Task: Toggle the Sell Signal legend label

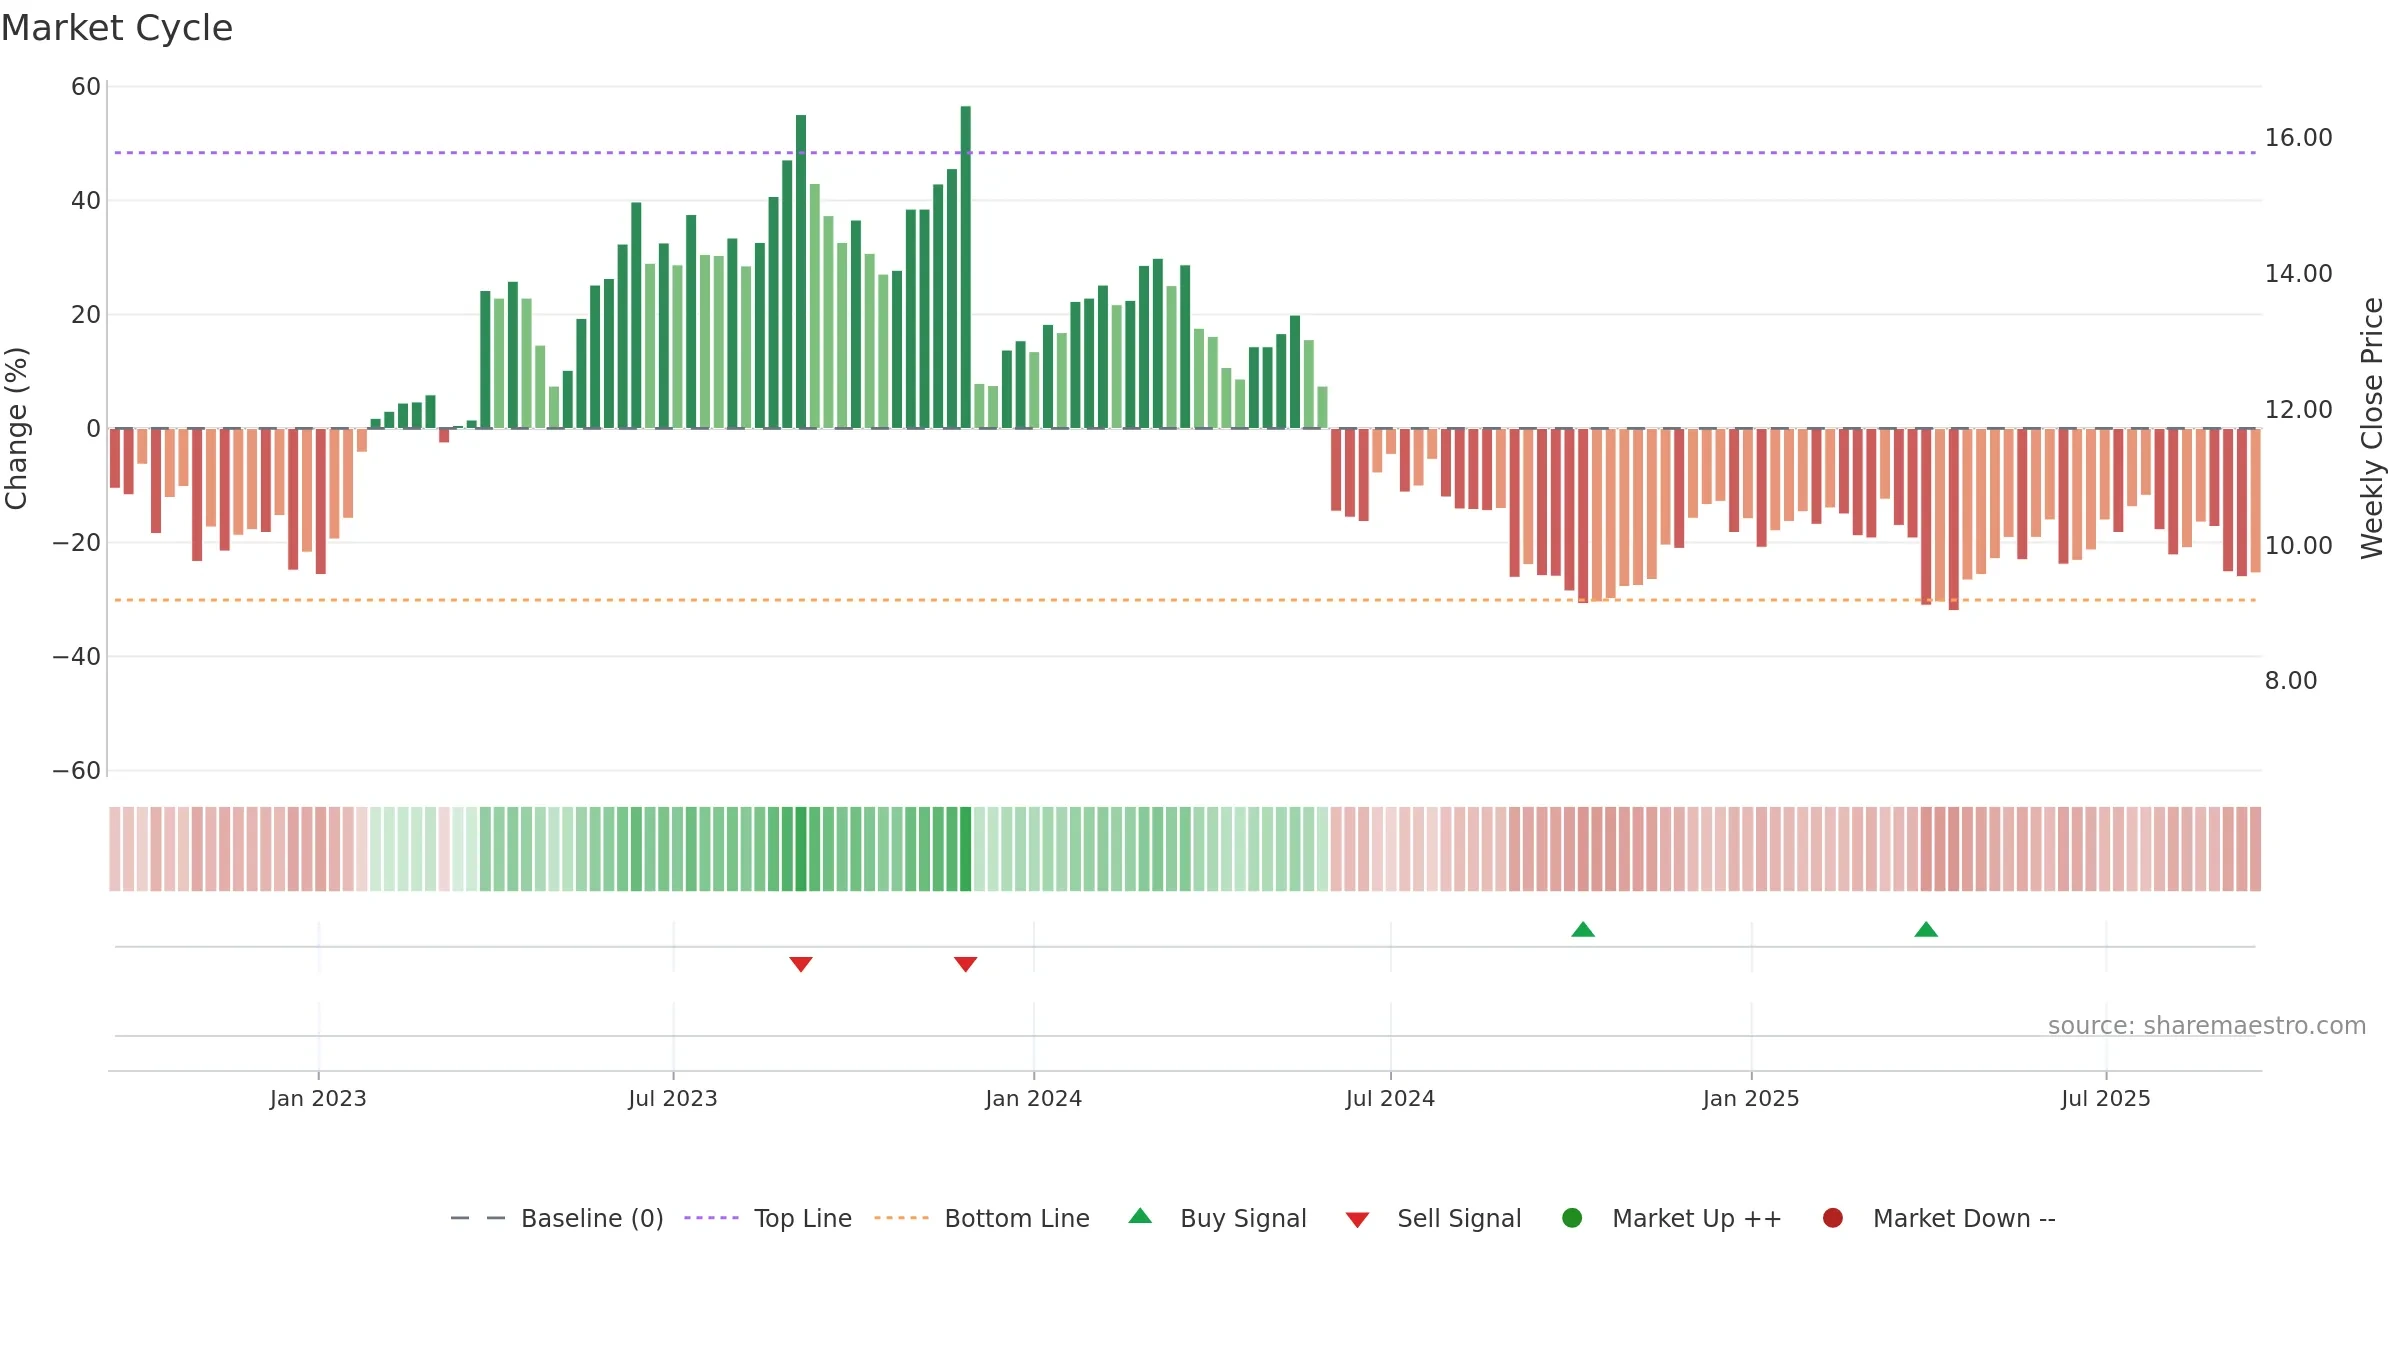Action: [1459, 1218]
